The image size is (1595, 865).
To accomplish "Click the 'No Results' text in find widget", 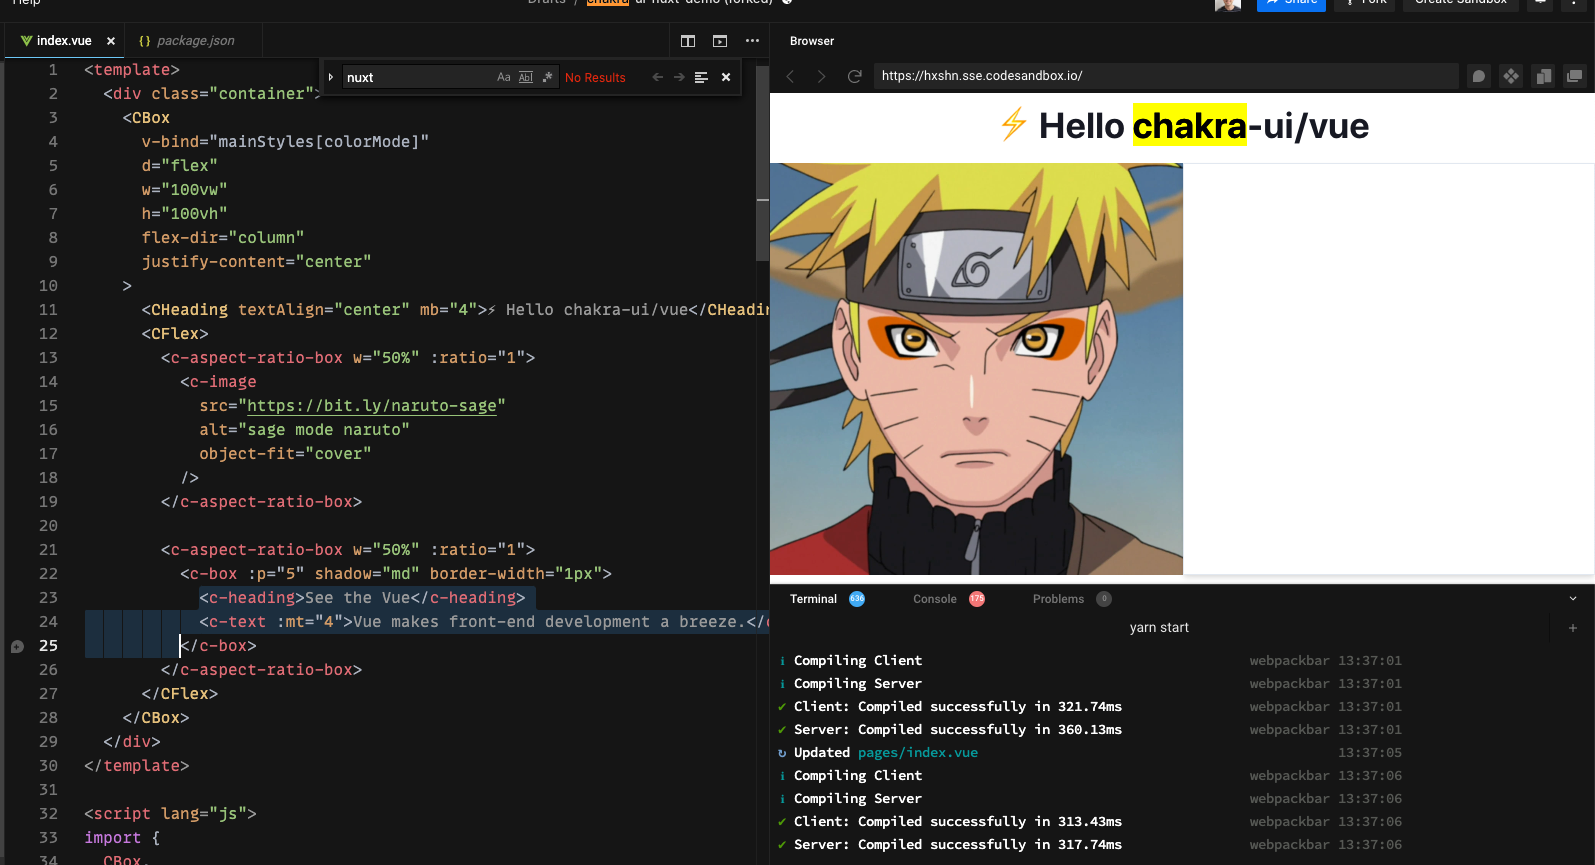I will pyautogui.click(x=595, y=78).
